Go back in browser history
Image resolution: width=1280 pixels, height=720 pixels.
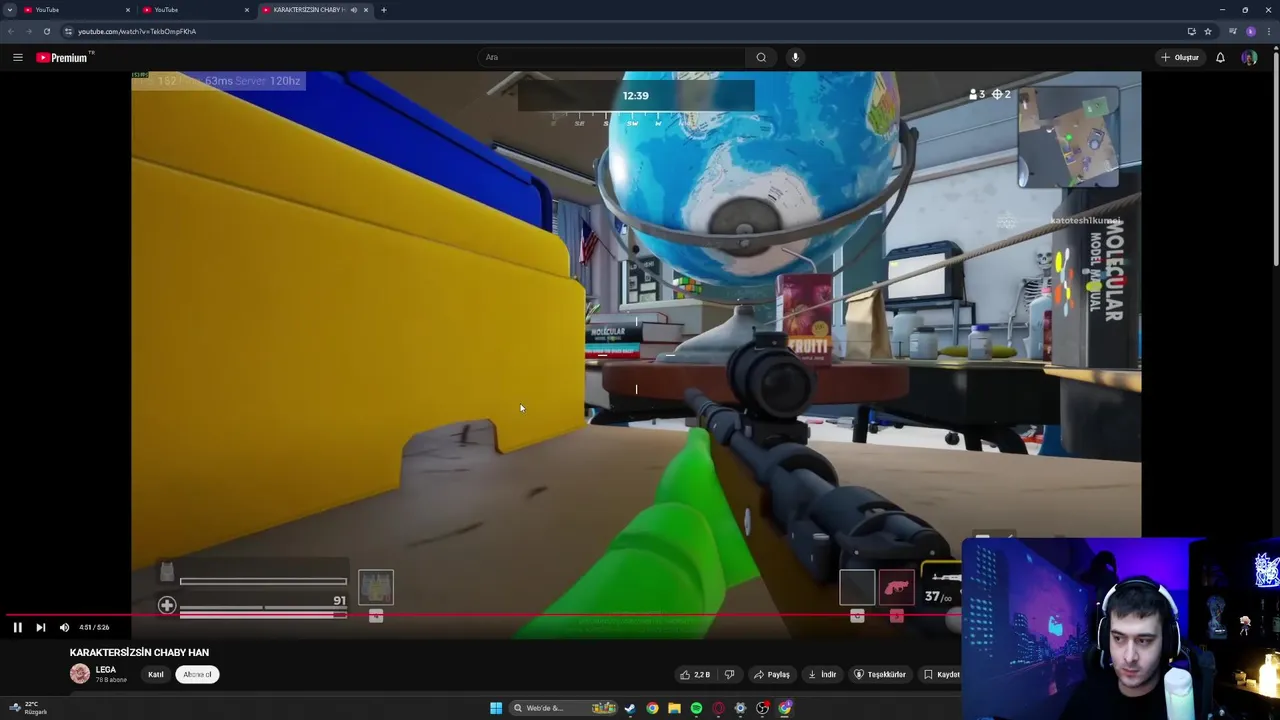click(x=10, y=31)
